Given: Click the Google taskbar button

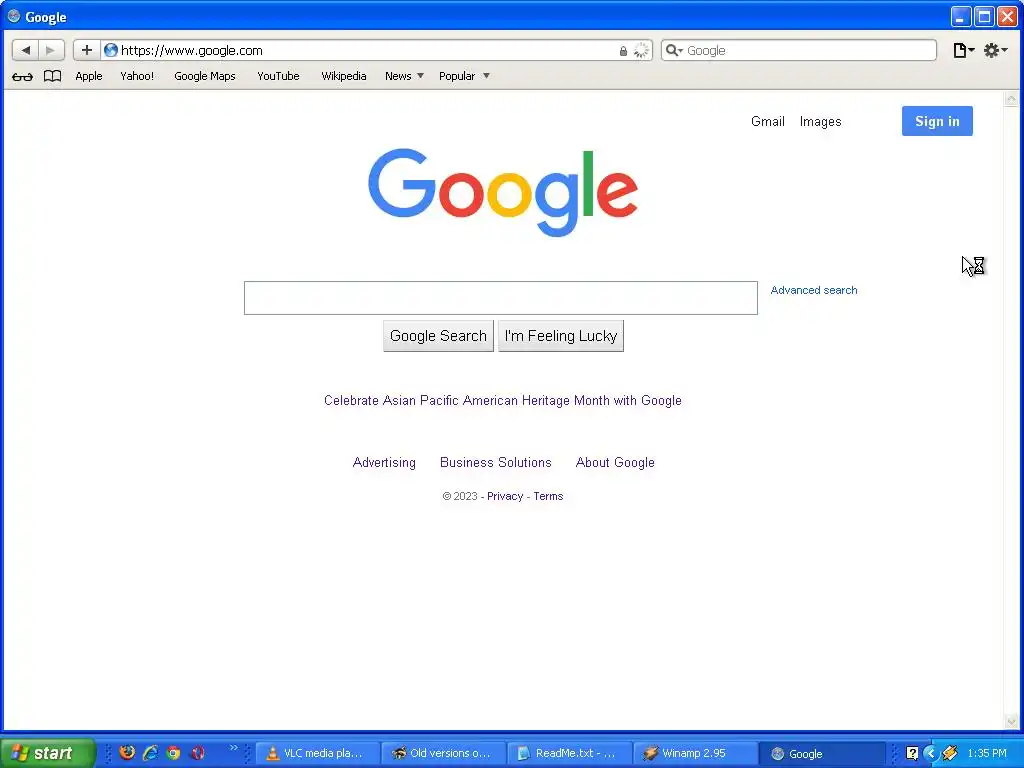Looking at the screenshot, I should 821,753.
